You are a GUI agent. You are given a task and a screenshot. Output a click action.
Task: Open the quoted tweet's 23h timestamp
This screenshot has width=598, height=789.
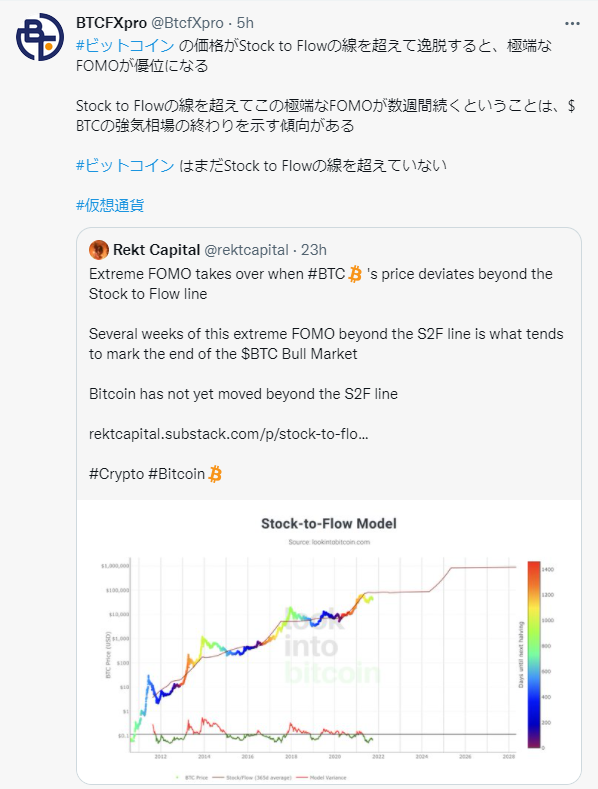coord(314,250)
